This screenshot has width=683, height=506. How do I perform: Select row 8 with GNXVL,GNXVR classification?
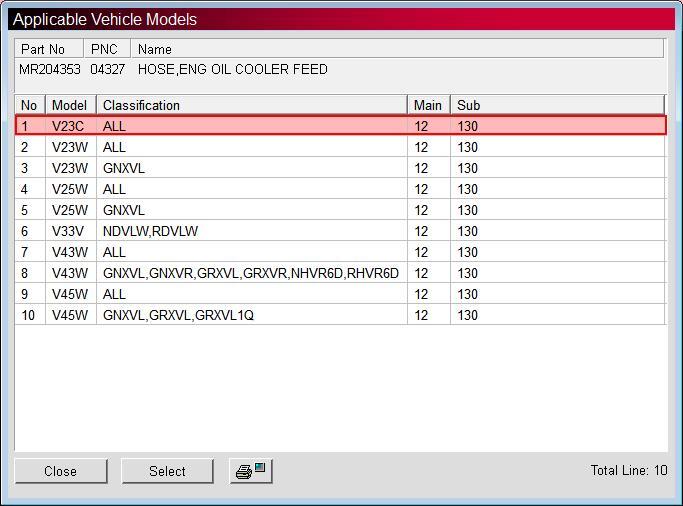pos(341,273)
